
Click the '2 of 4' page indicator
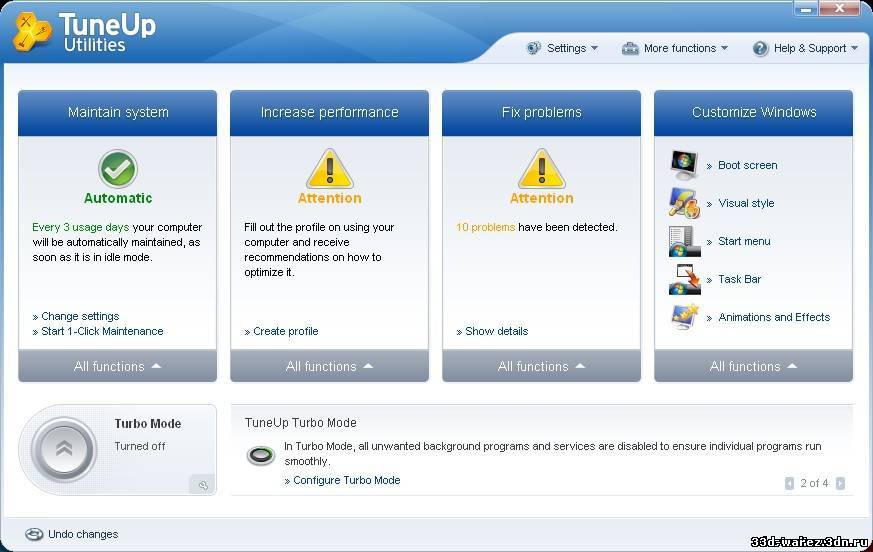814,483
